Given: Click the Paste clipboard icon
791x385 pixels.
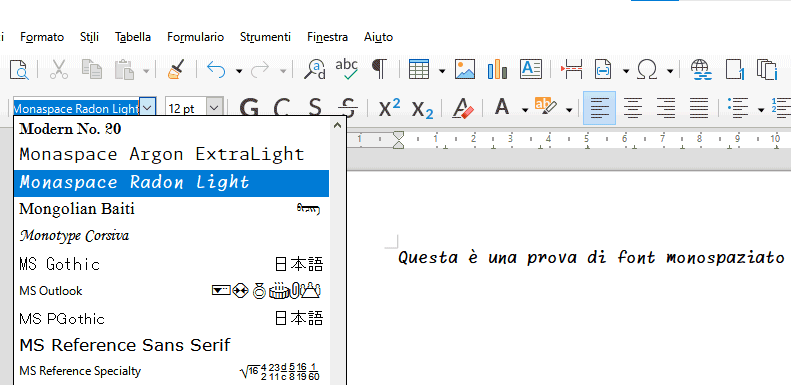Looking at the screenshot, I should point(124,70).
